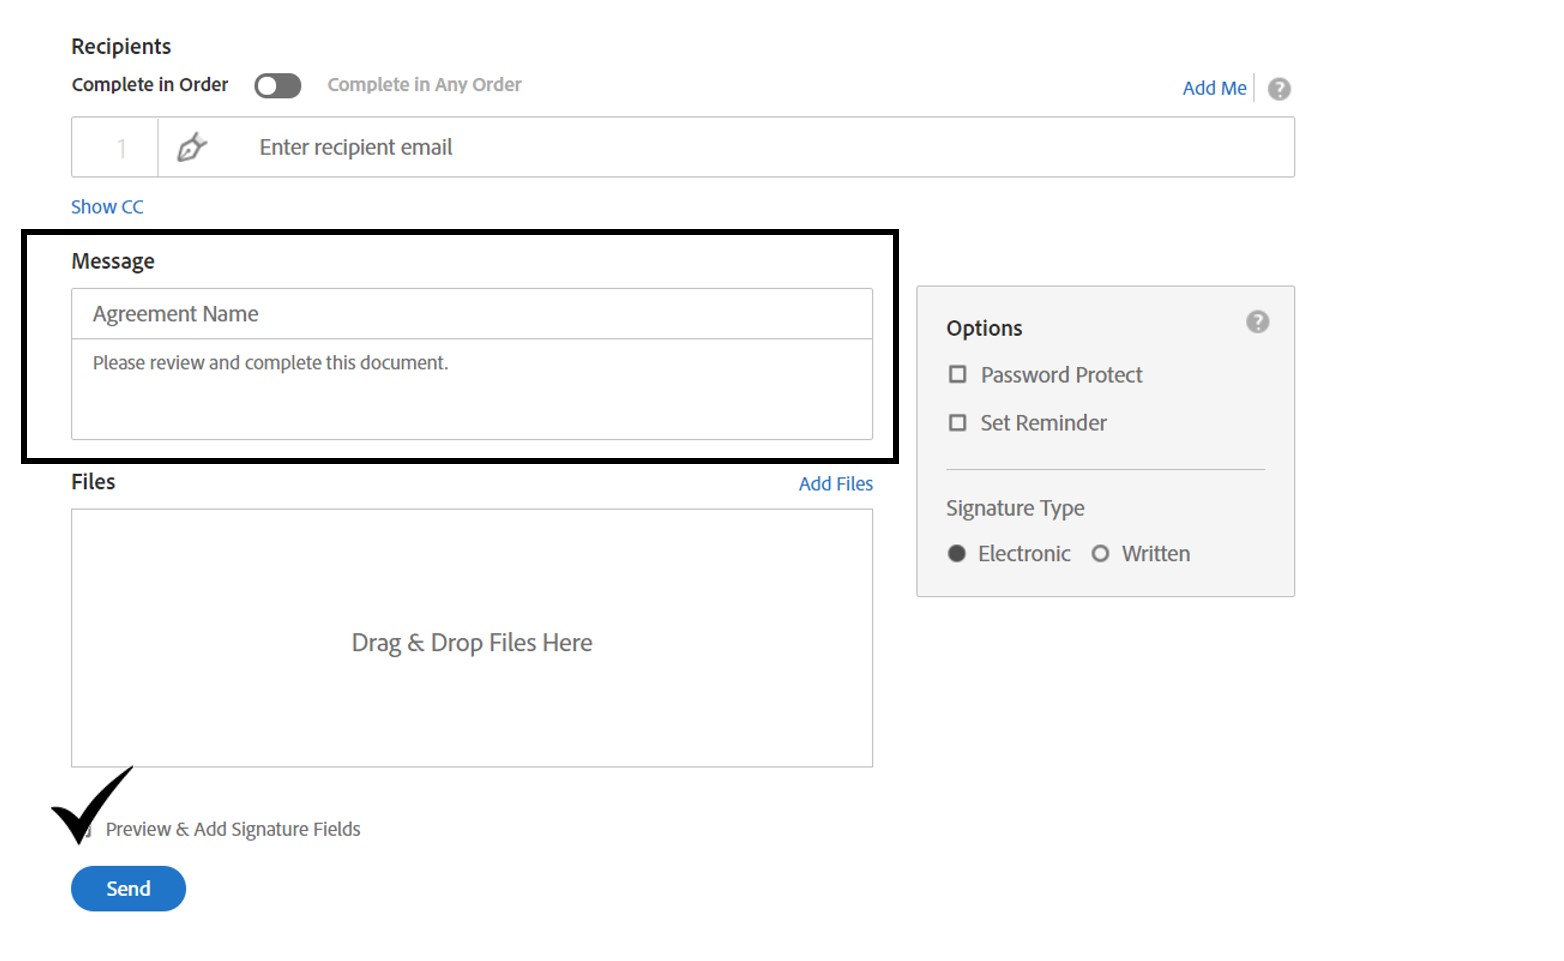Click the Complete in Any Order label

pyautogui.click(x=424, y=85)
